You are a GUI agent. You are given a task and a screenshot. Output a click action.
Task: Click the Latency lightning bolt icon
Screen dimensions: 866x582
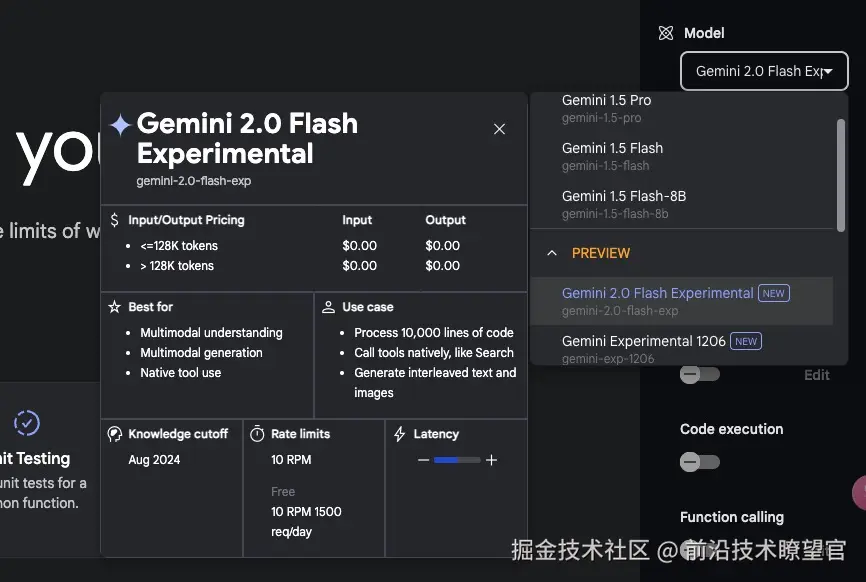coord(400,434)
